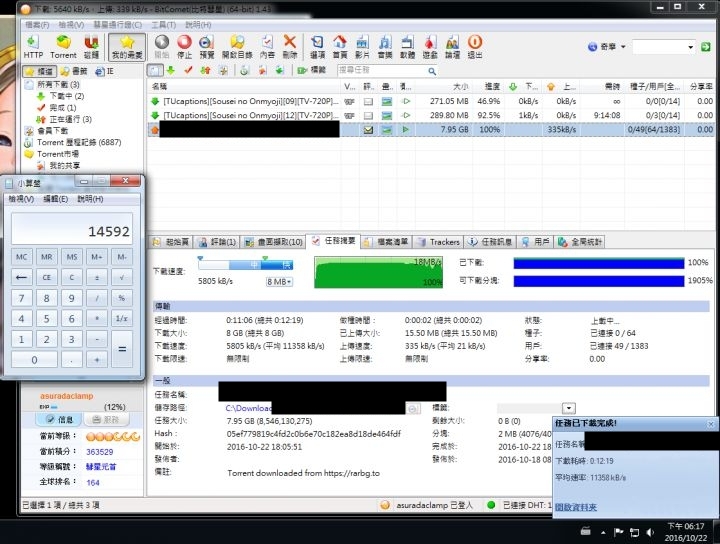Image resolution: width=720 pixels, height=544 pixels.
Task: Click the Calculator 7 key
Action: [22, 298]
